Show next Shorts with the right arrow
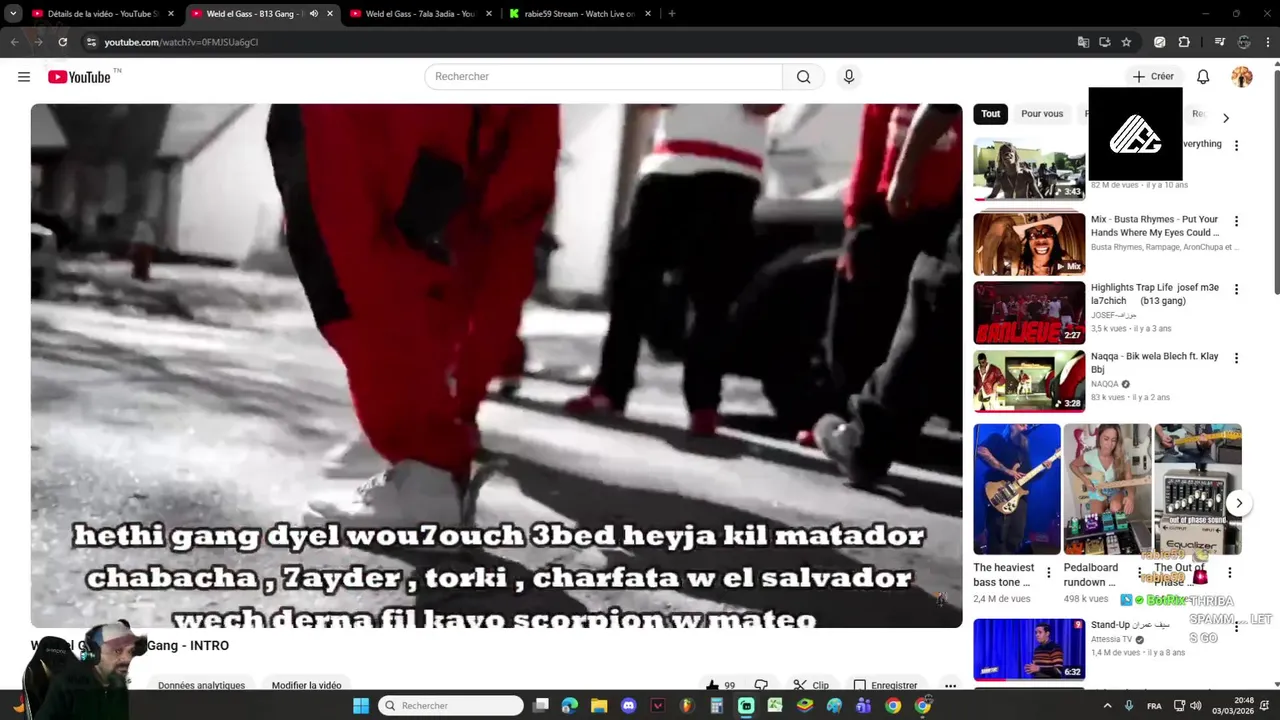The image size is (1280, 720). pos(1238,503)
